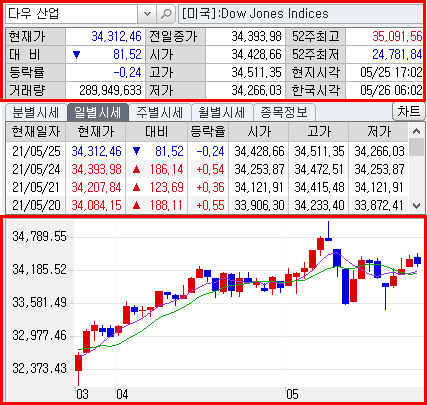Select the 21/05/24 row in daily table
The height and width of the screenshot is (405, 427).
[207, 169]
